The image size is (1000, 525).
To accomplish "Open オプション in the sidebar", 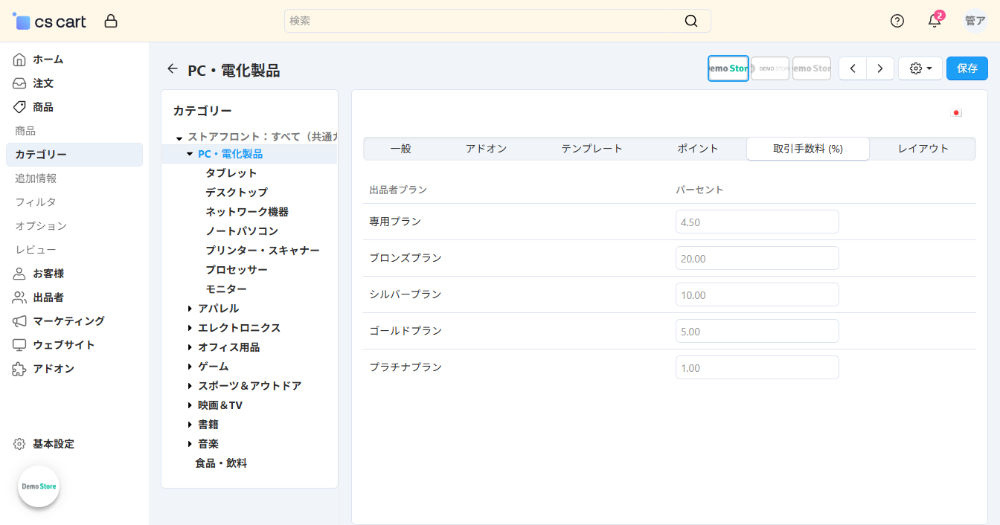I will pyautogui.click(x=41, y=226).
